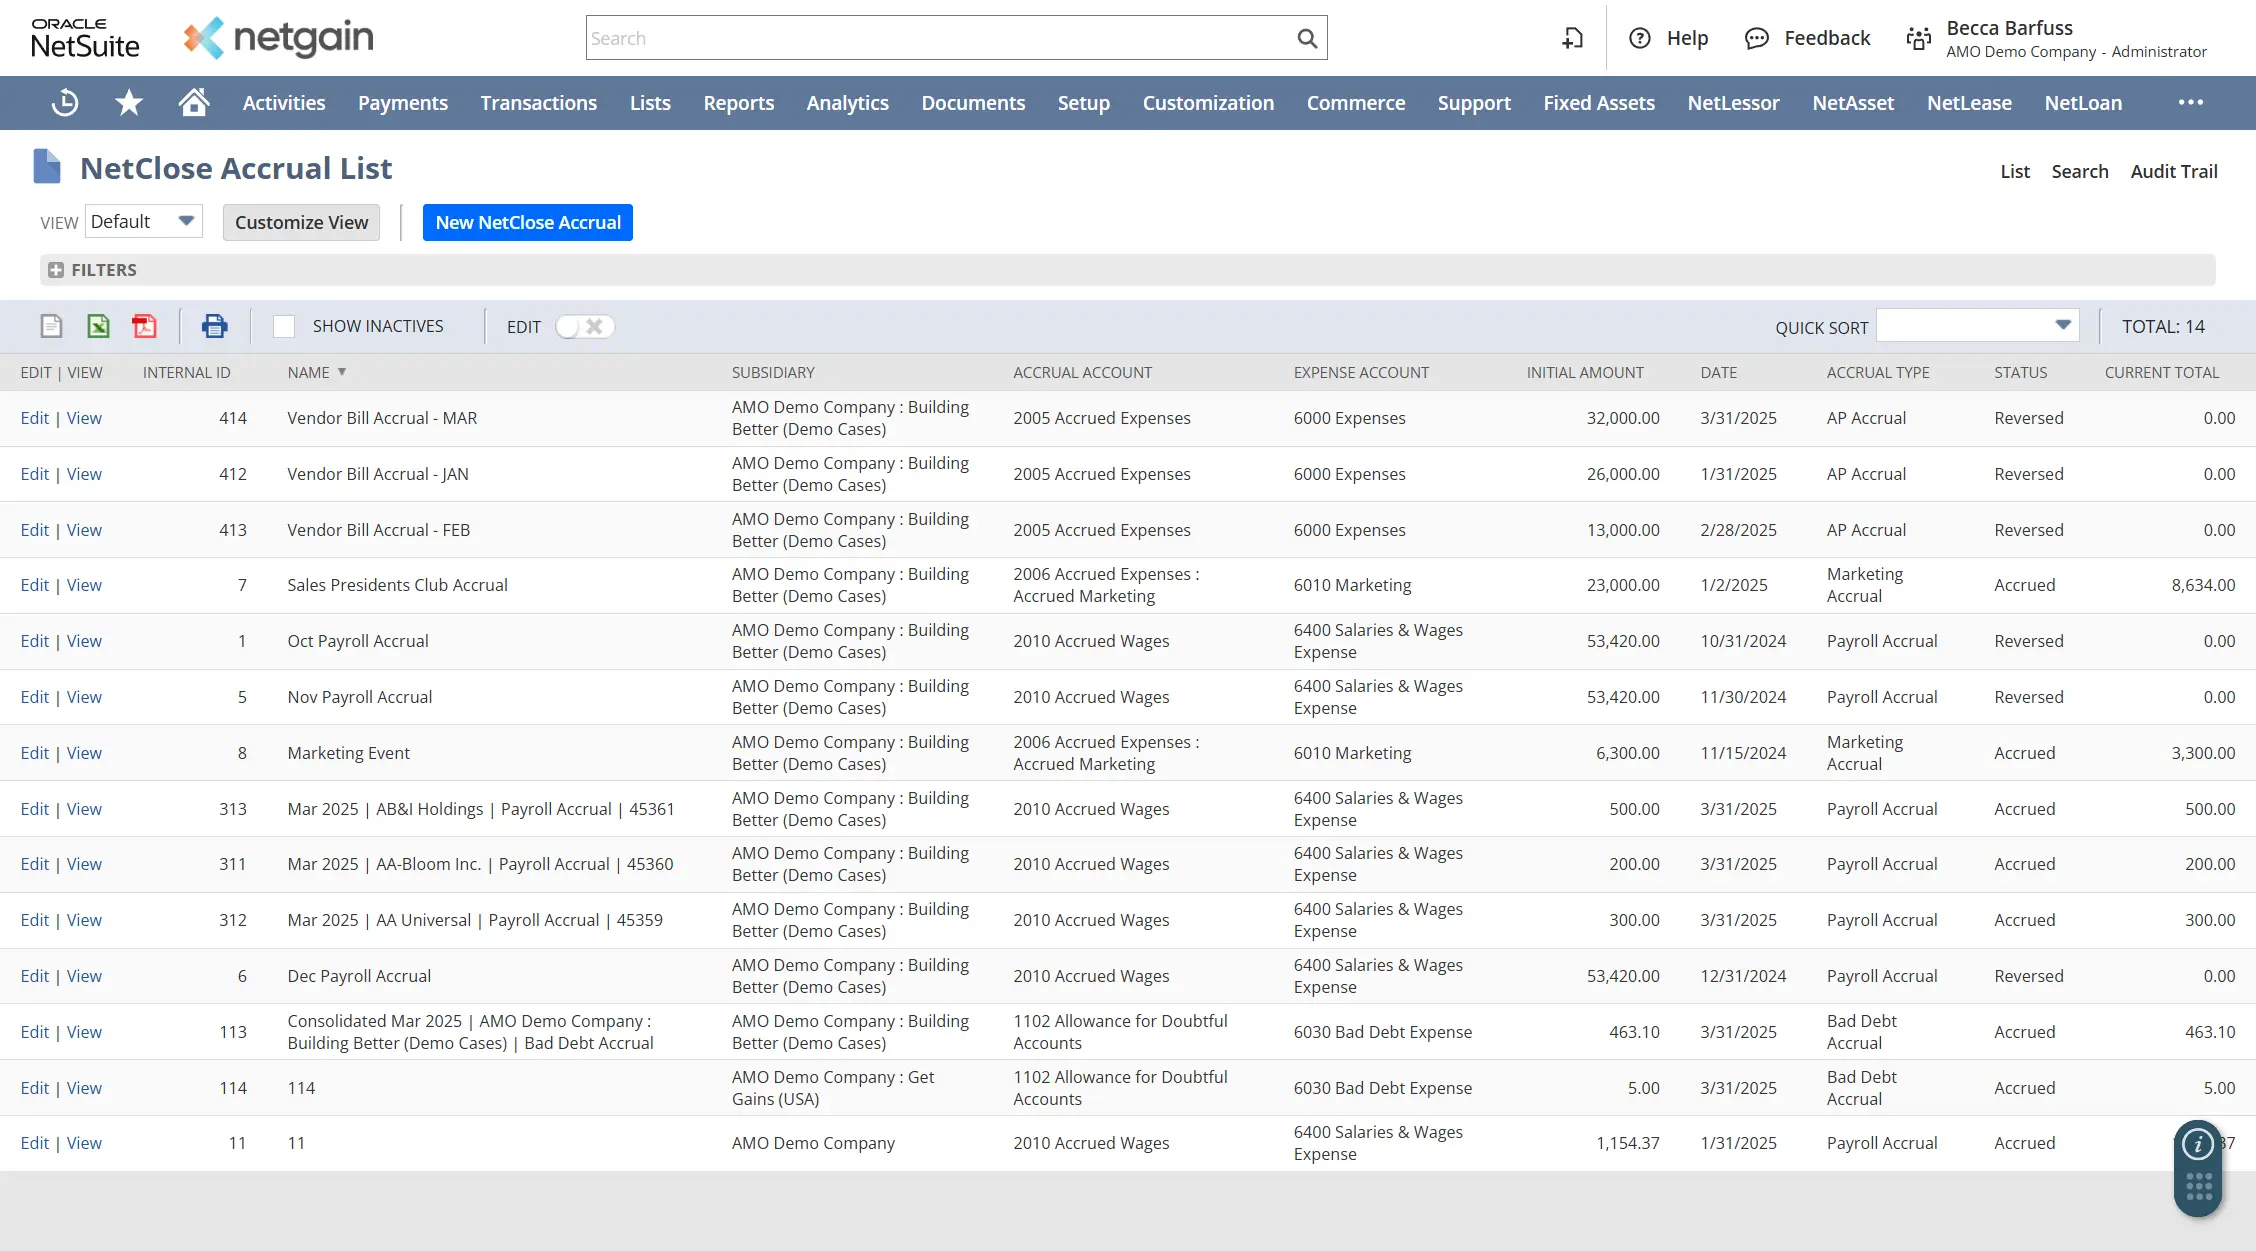
Task: Select the 'Vendor Bill Accrual - FEB' name cell
Action: click(x=378, y=530)
